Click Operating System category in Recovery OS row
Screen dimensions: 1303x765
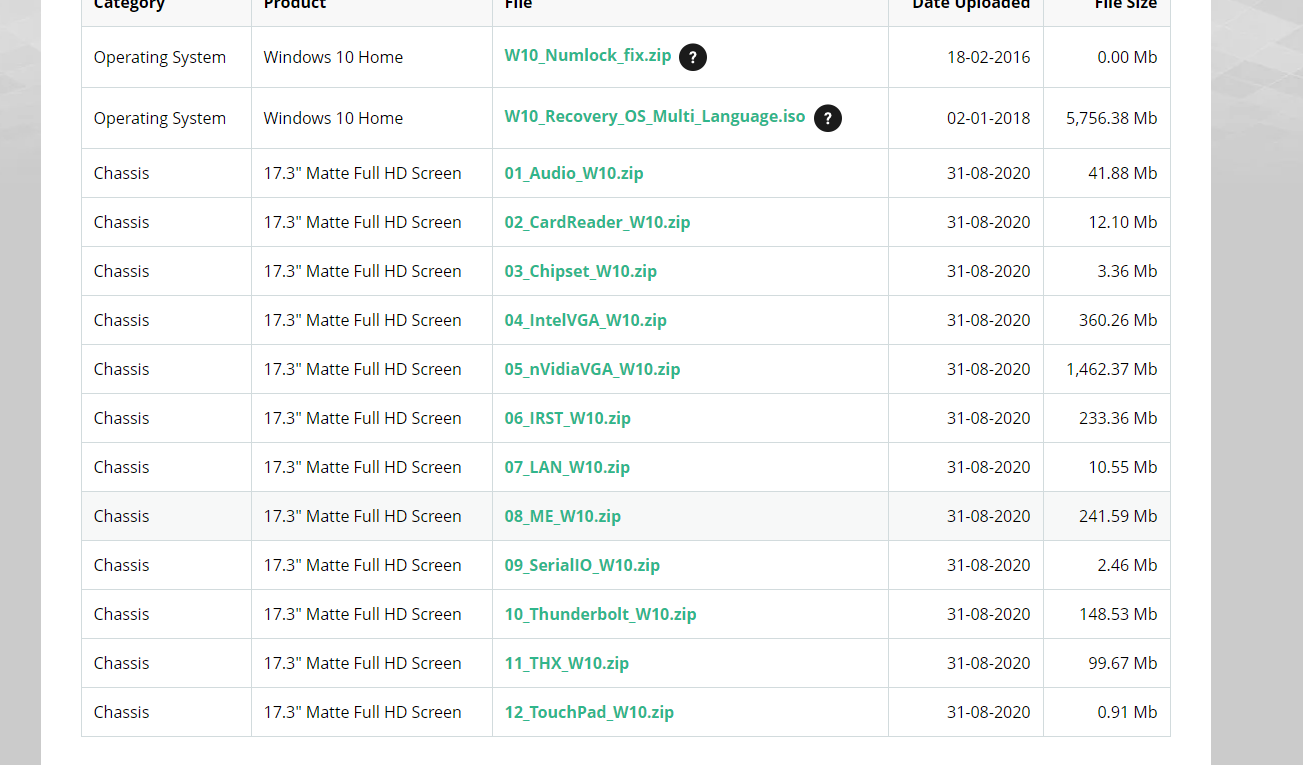160,118
